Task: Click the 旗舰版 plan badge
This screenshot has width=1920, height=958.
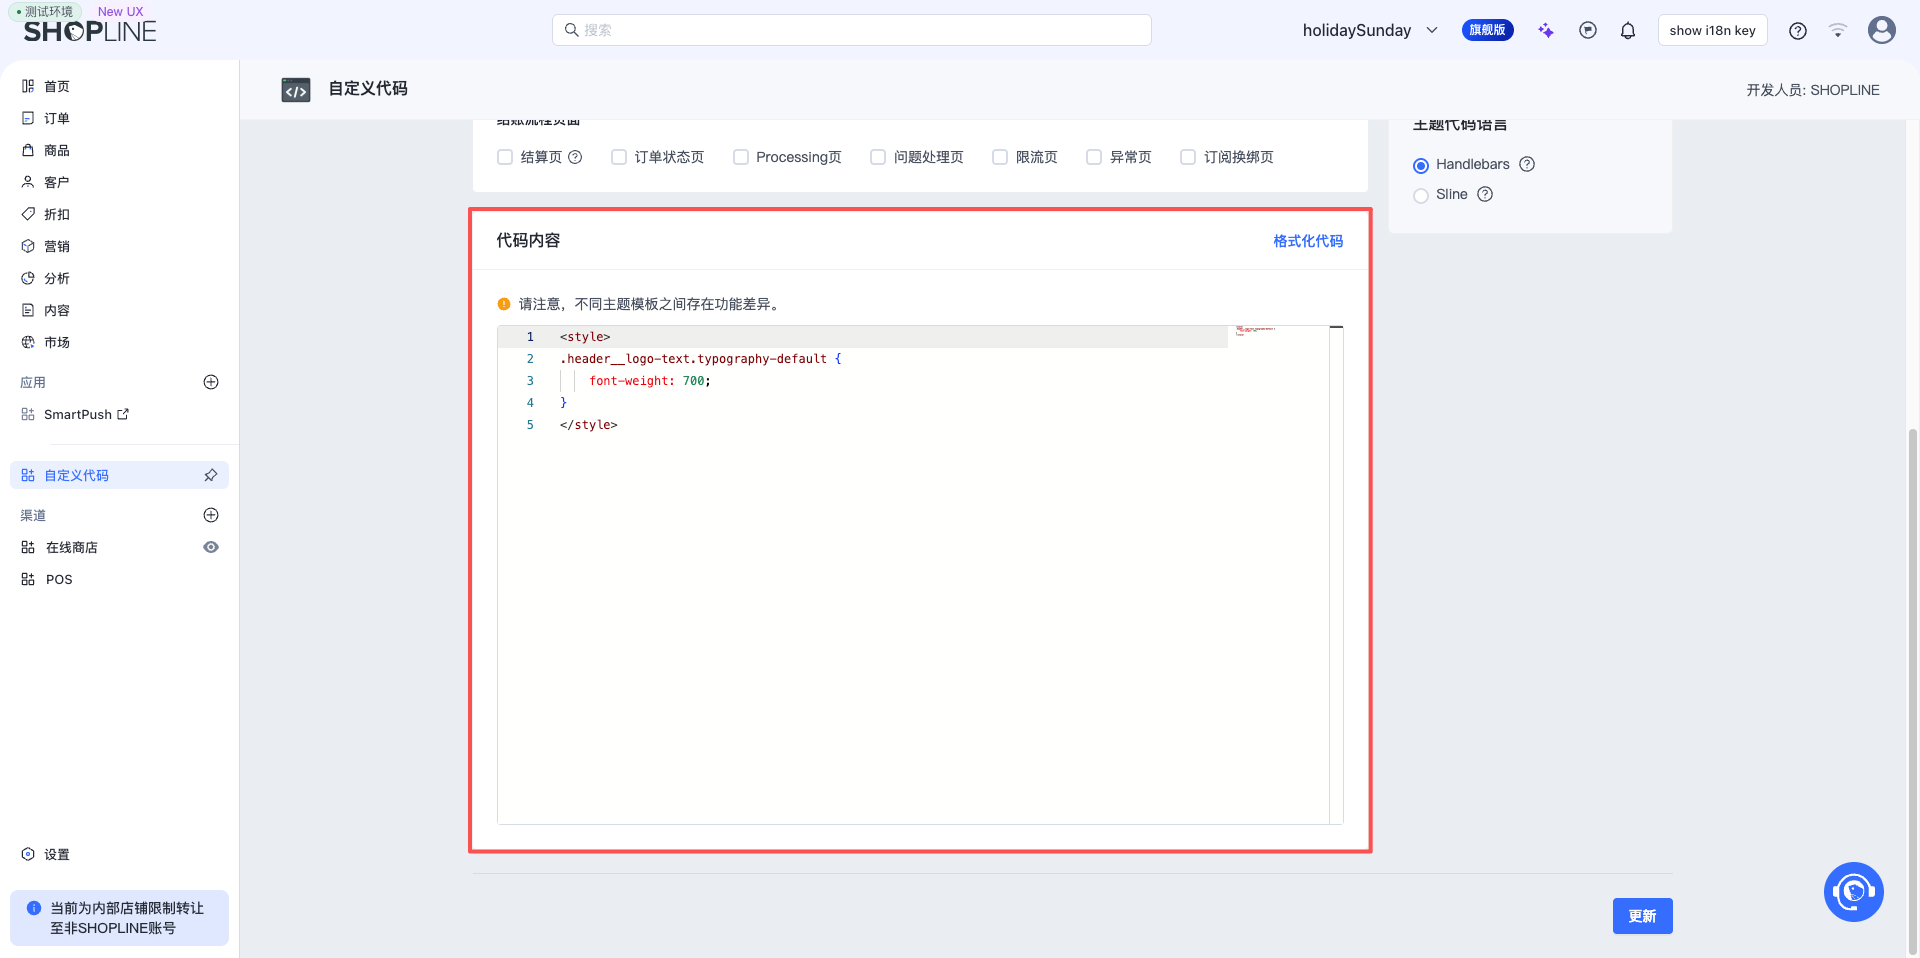Action: [1487, 30]
